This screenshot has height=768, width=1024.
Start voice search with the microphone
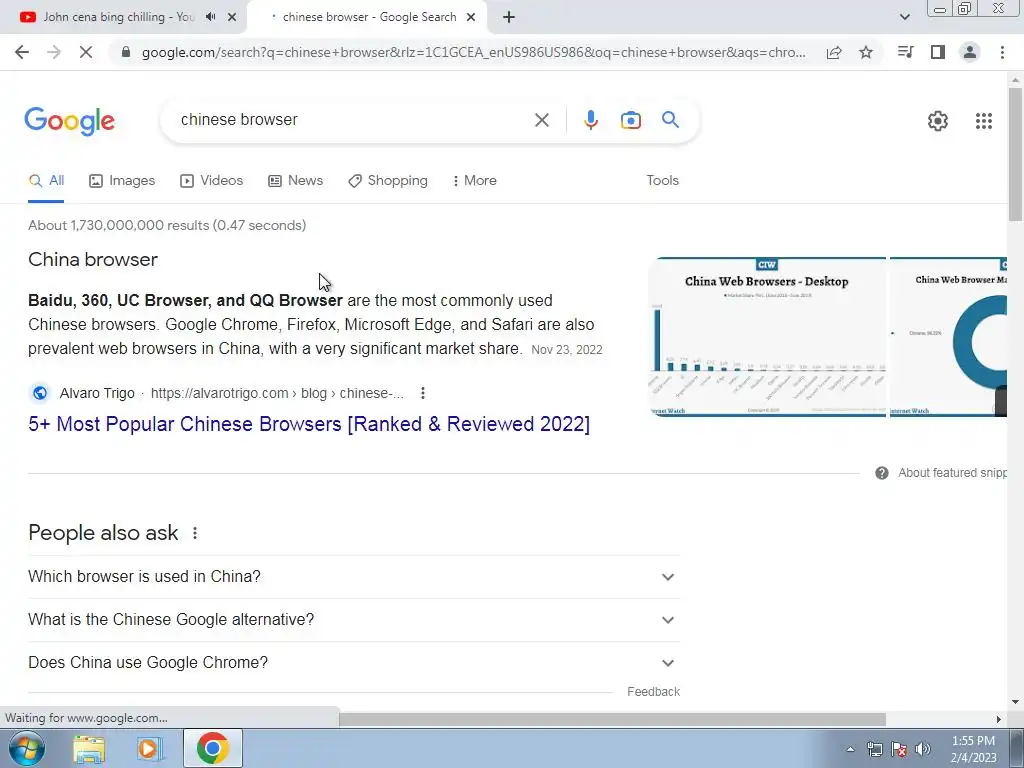click(591, 120)
